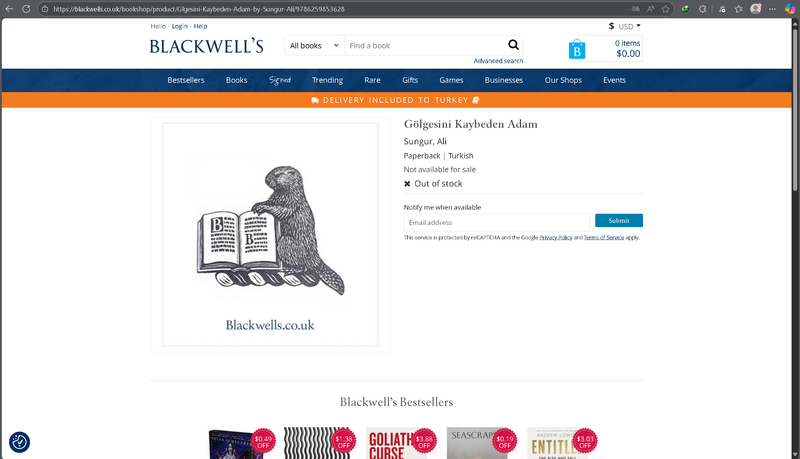The height and width of the screenshot is (459, 800).
Task: Refresh the page with reload icon
Action: (x=26, y=9)
